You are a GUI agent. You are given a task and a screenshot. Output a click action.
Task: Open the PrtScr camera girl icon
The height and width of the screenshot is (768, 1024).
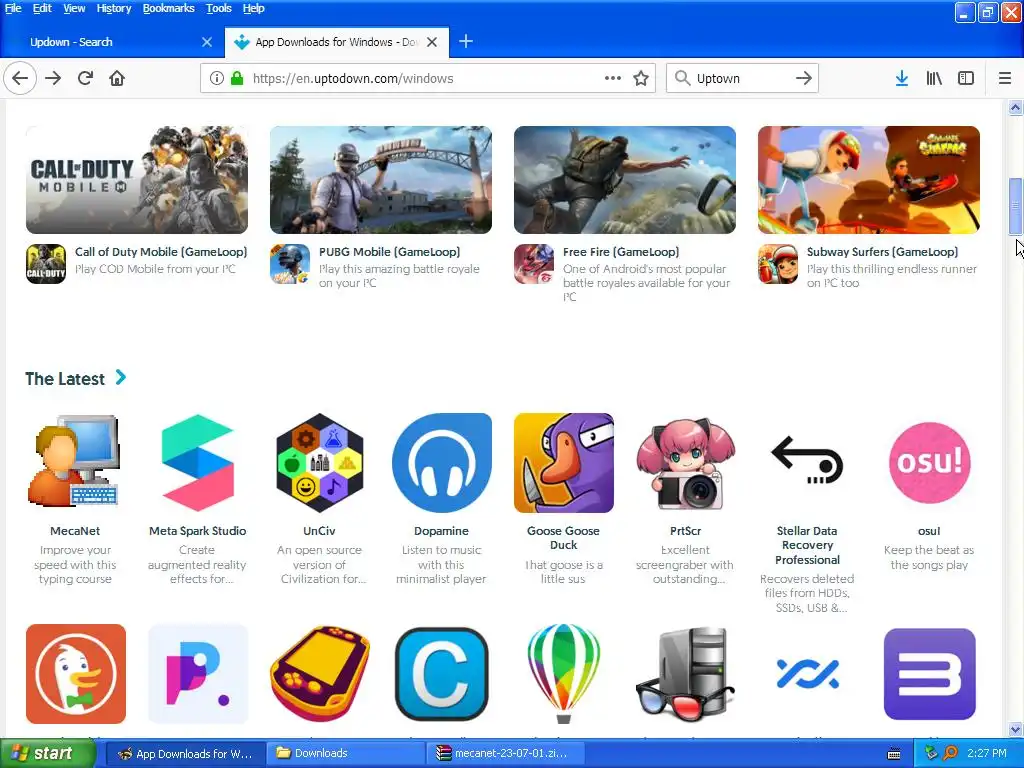[x=686, y=465]
